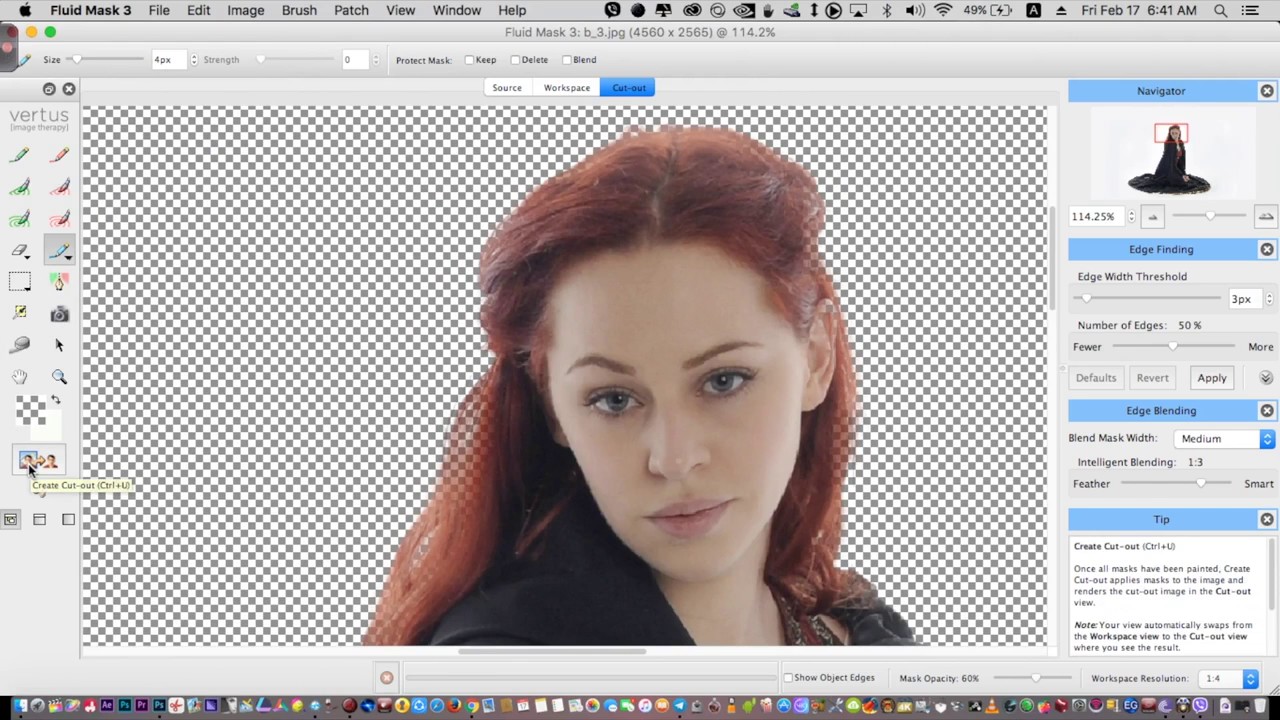Select the red Delete Global brush
The height and width of the screenshot is (720, 1280).
pyautogui.click(x=59, y=219)
